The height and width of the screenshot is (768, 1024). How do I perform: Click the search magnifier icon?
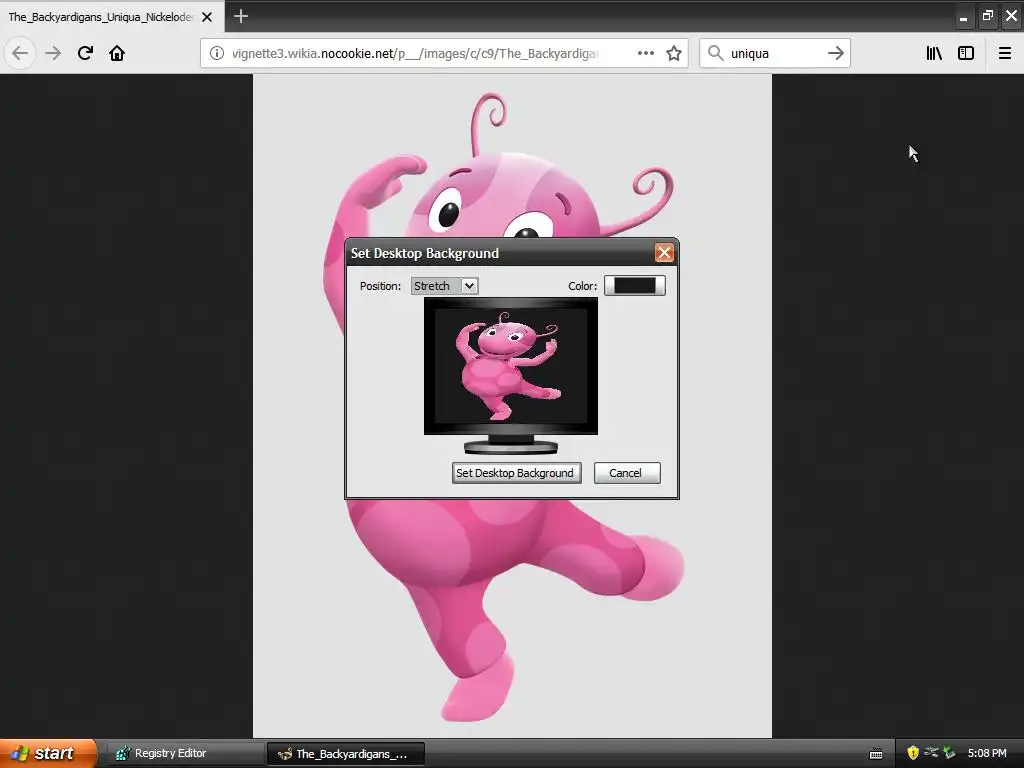[x=715, y=53]
